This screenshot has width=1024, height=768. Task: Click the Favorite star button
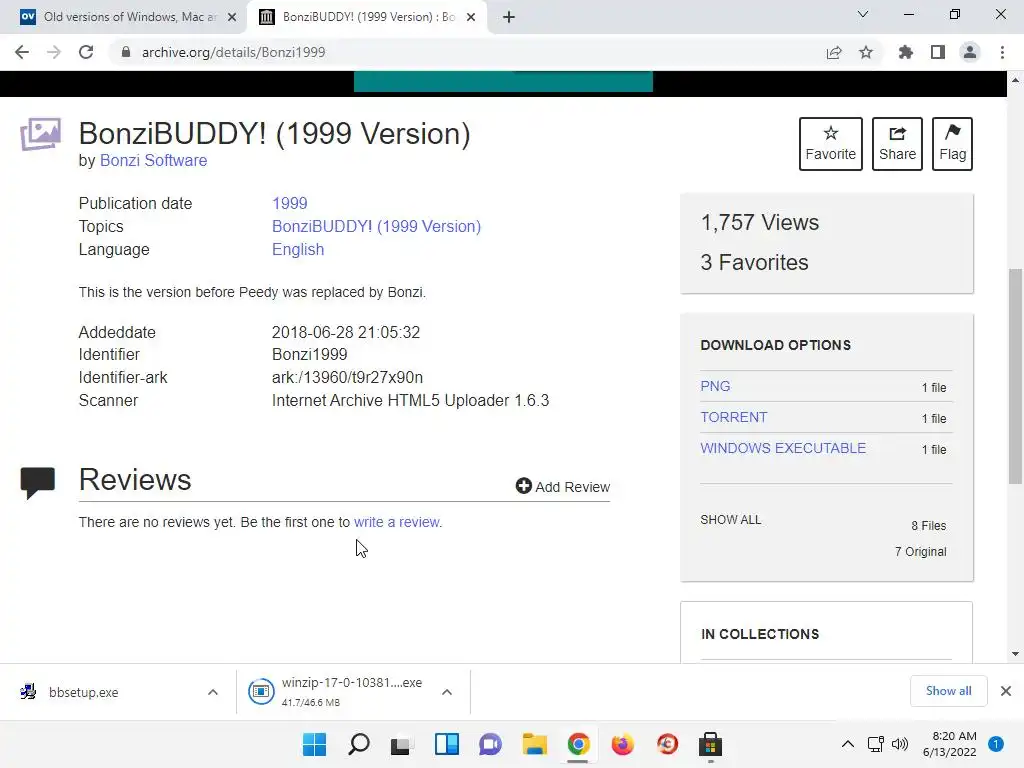(831, 144)
